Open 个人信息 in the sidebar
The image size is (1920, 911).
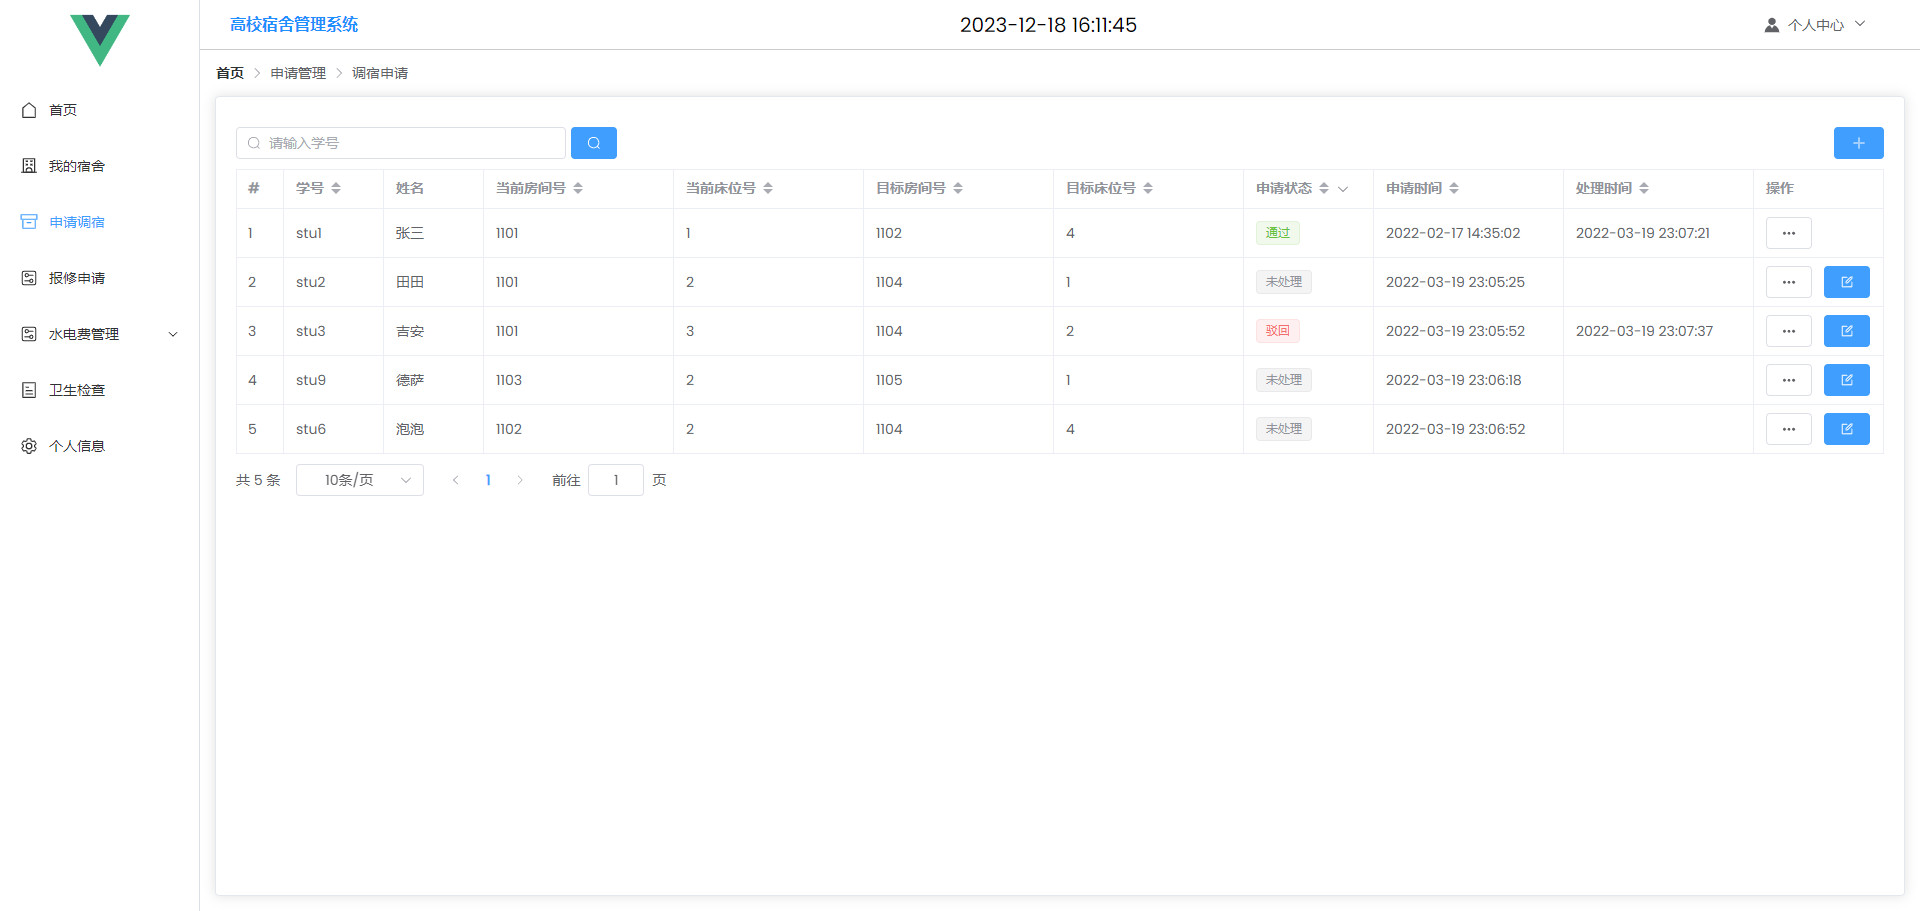(100, 446)
